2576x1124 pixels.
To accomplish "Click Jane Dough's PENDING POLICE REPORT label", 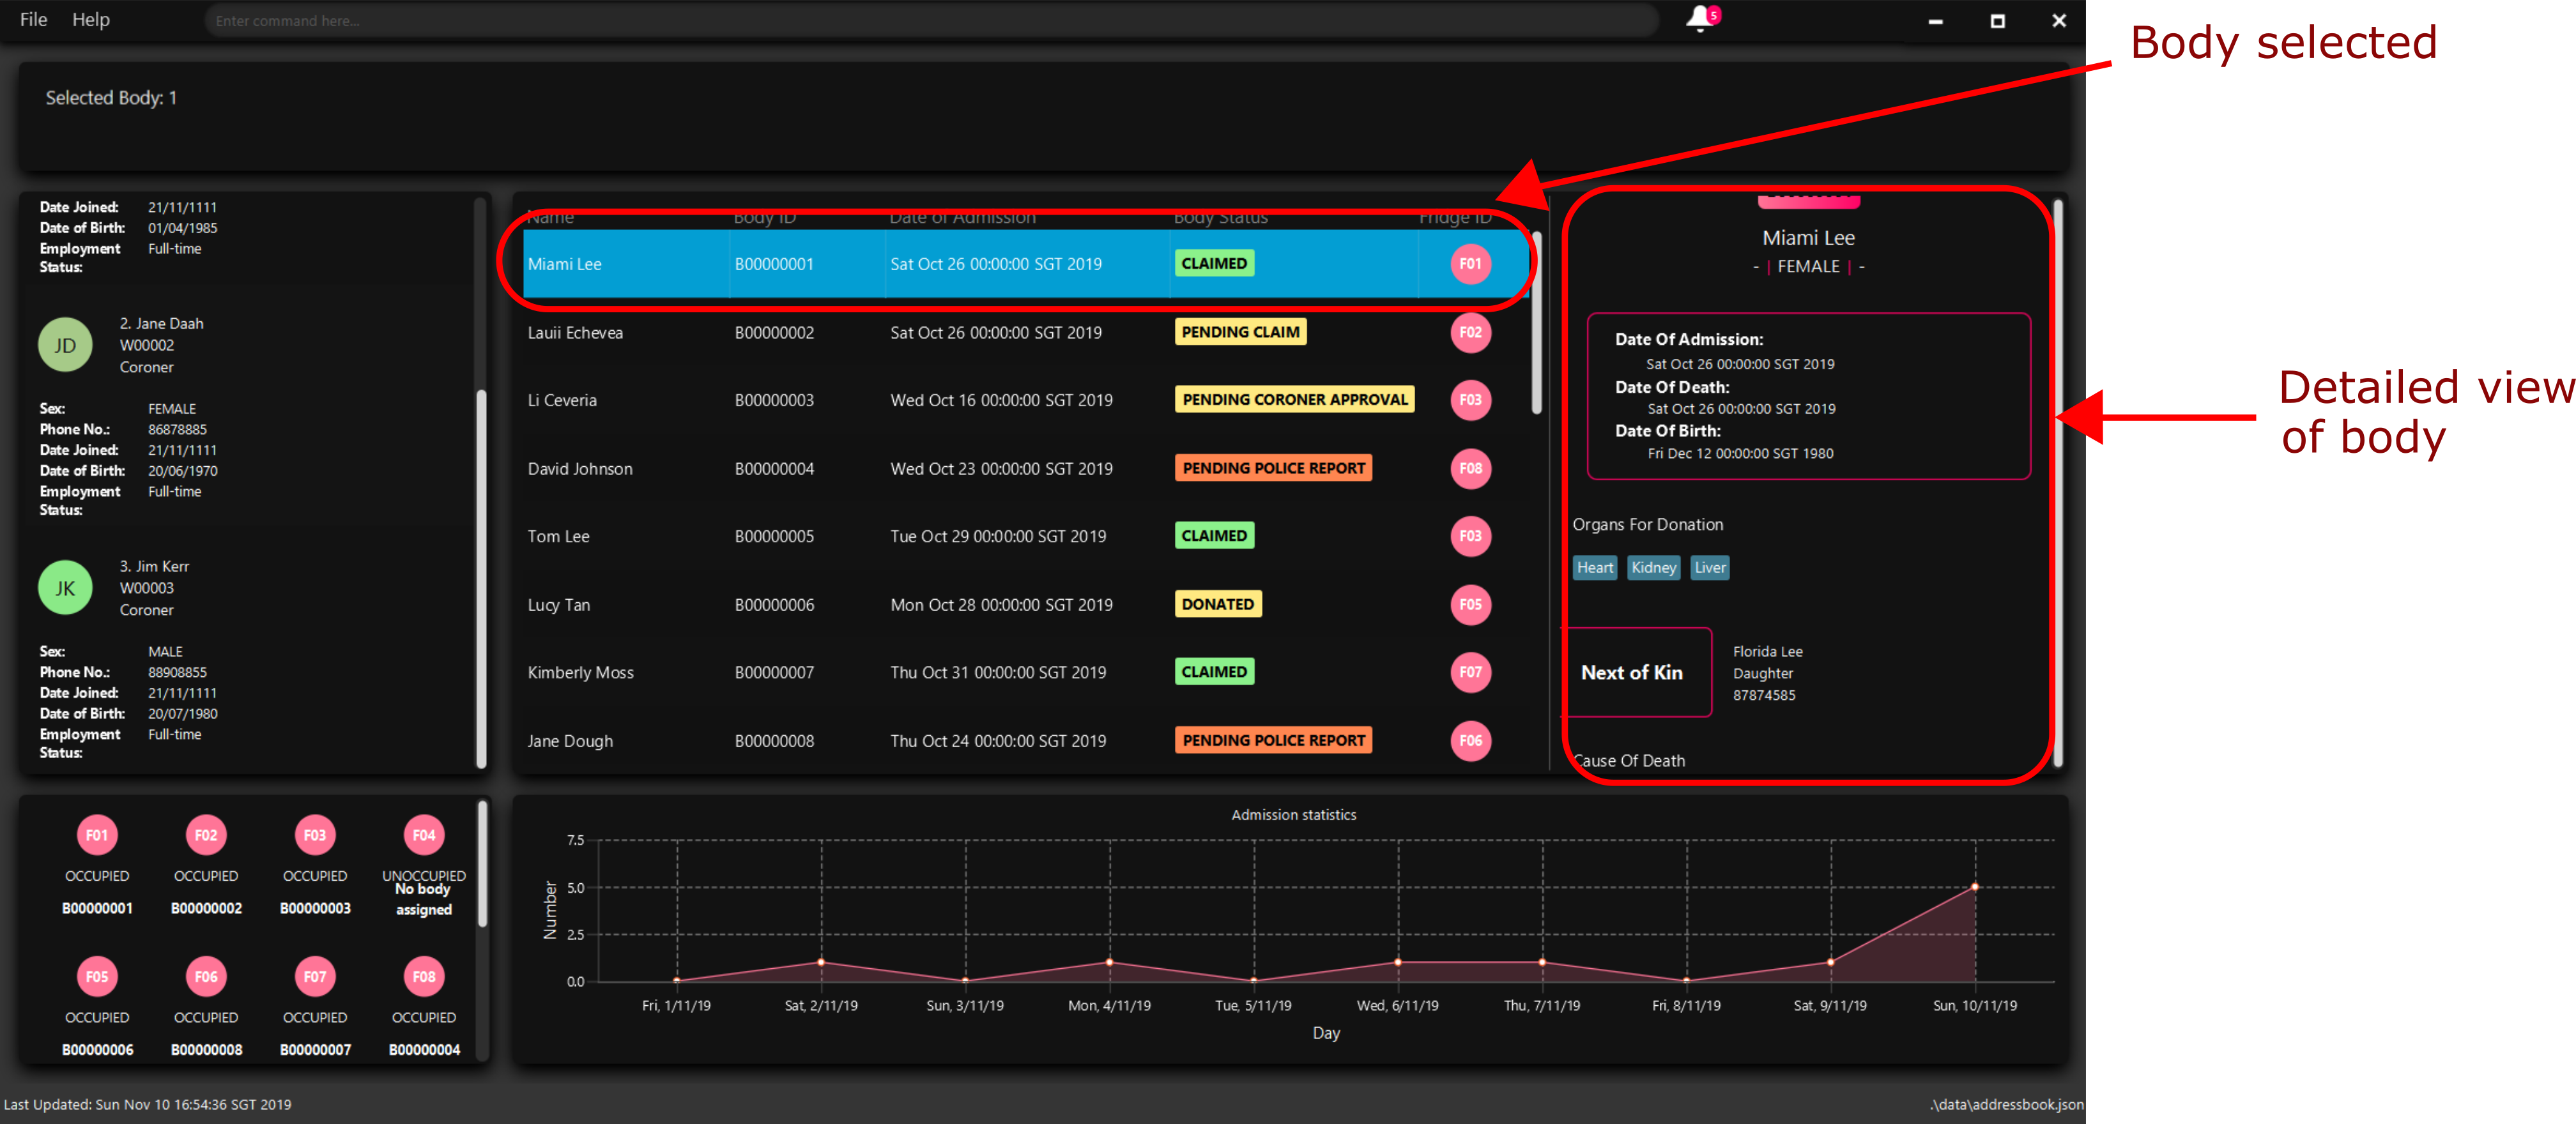I will [1273, 741].
